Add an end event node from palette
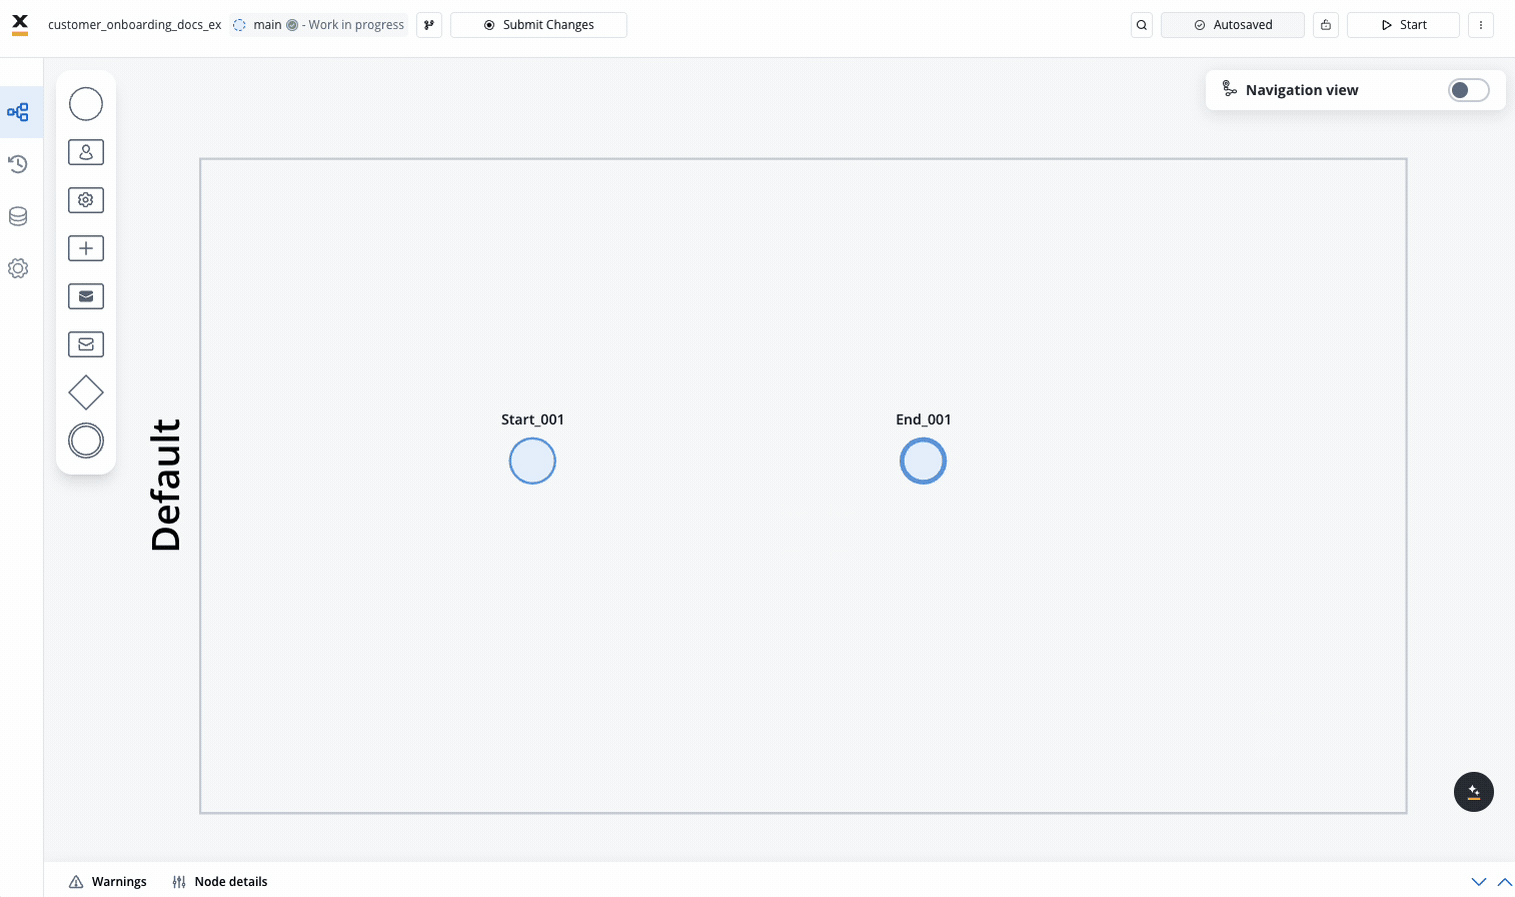The width and height of the screenshot is (1515, 897). coord(86,441)
